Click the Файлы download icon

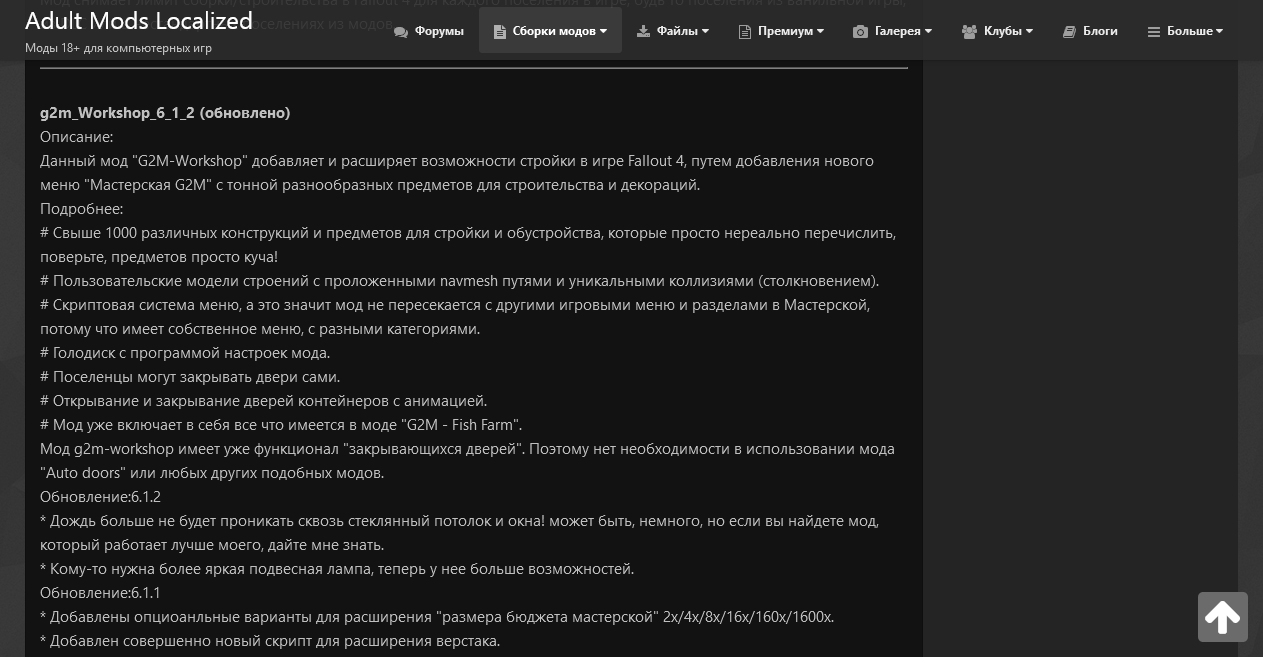coord(644,32)
